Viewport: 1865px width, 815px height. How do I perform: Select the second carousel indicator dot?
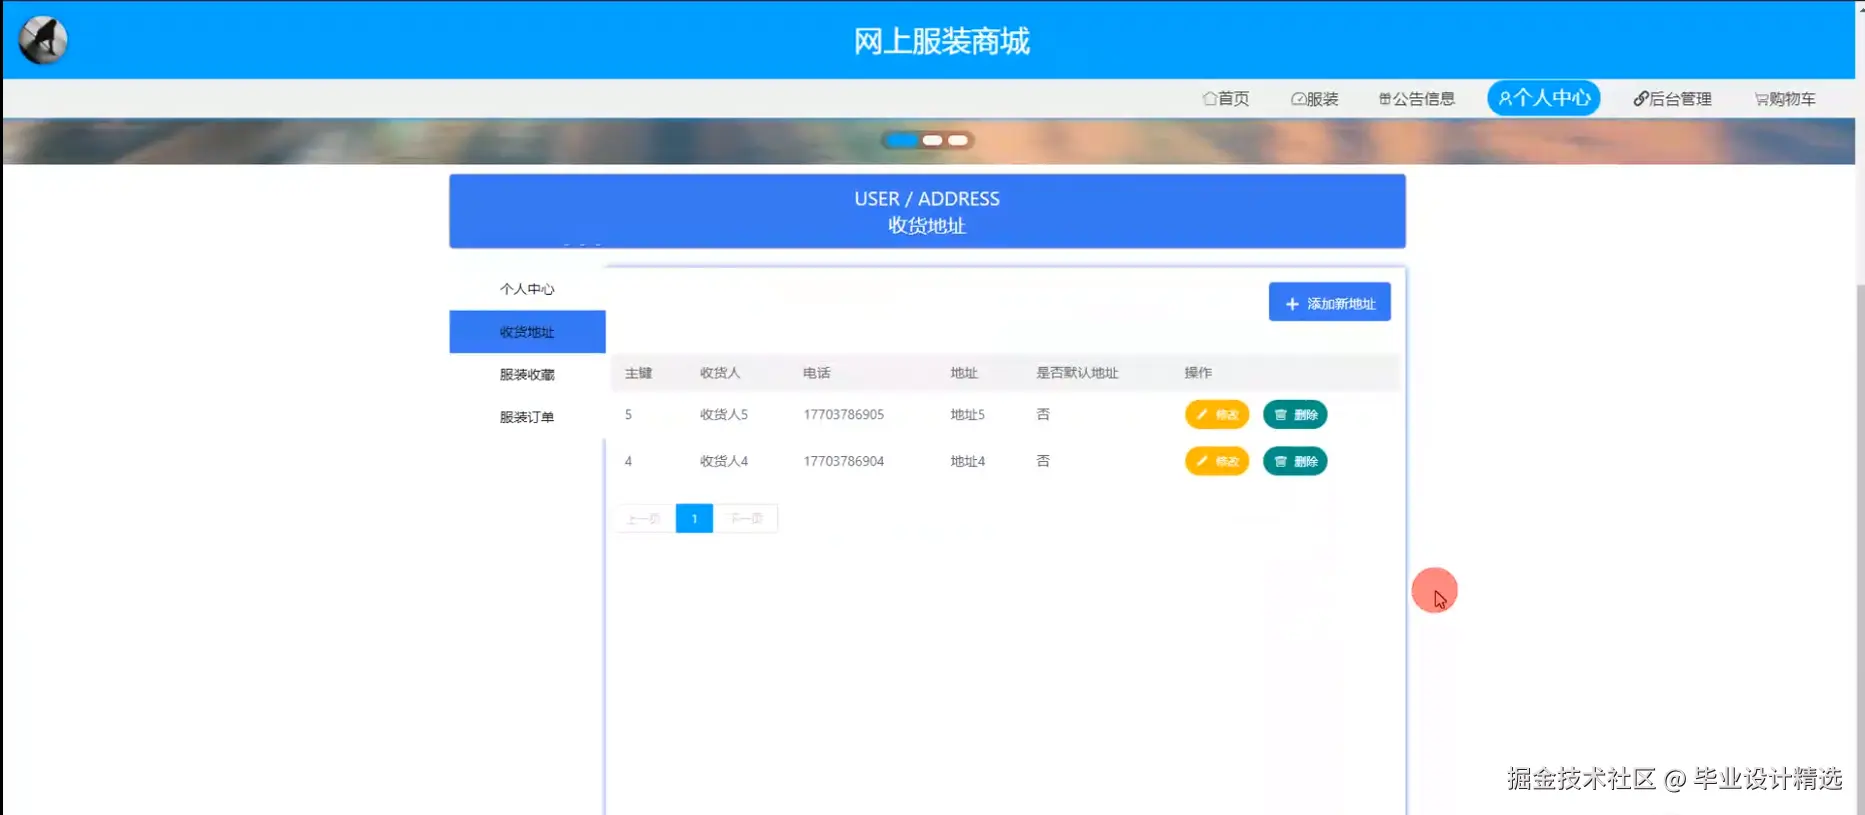tap(932, 140)
